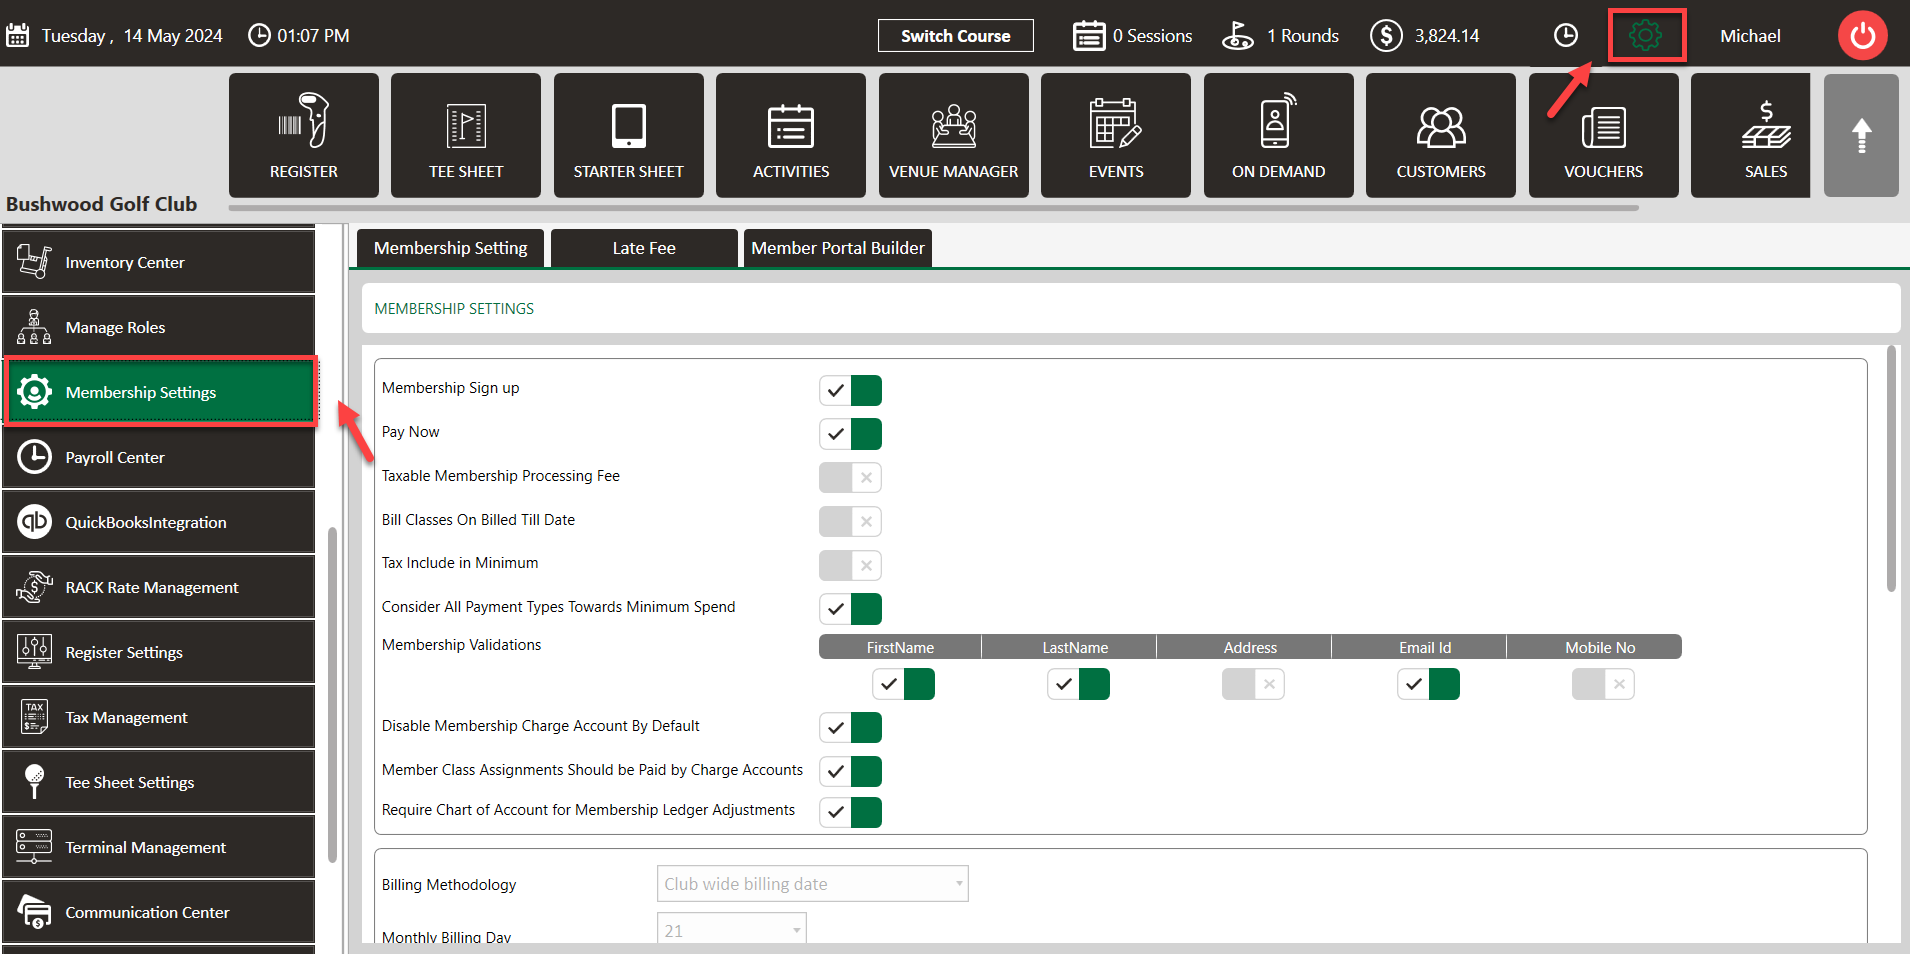The height and width of the screenshot is (954, 1910).
Task: Click the Switch Course button
Action: click(x=955, y=36)
